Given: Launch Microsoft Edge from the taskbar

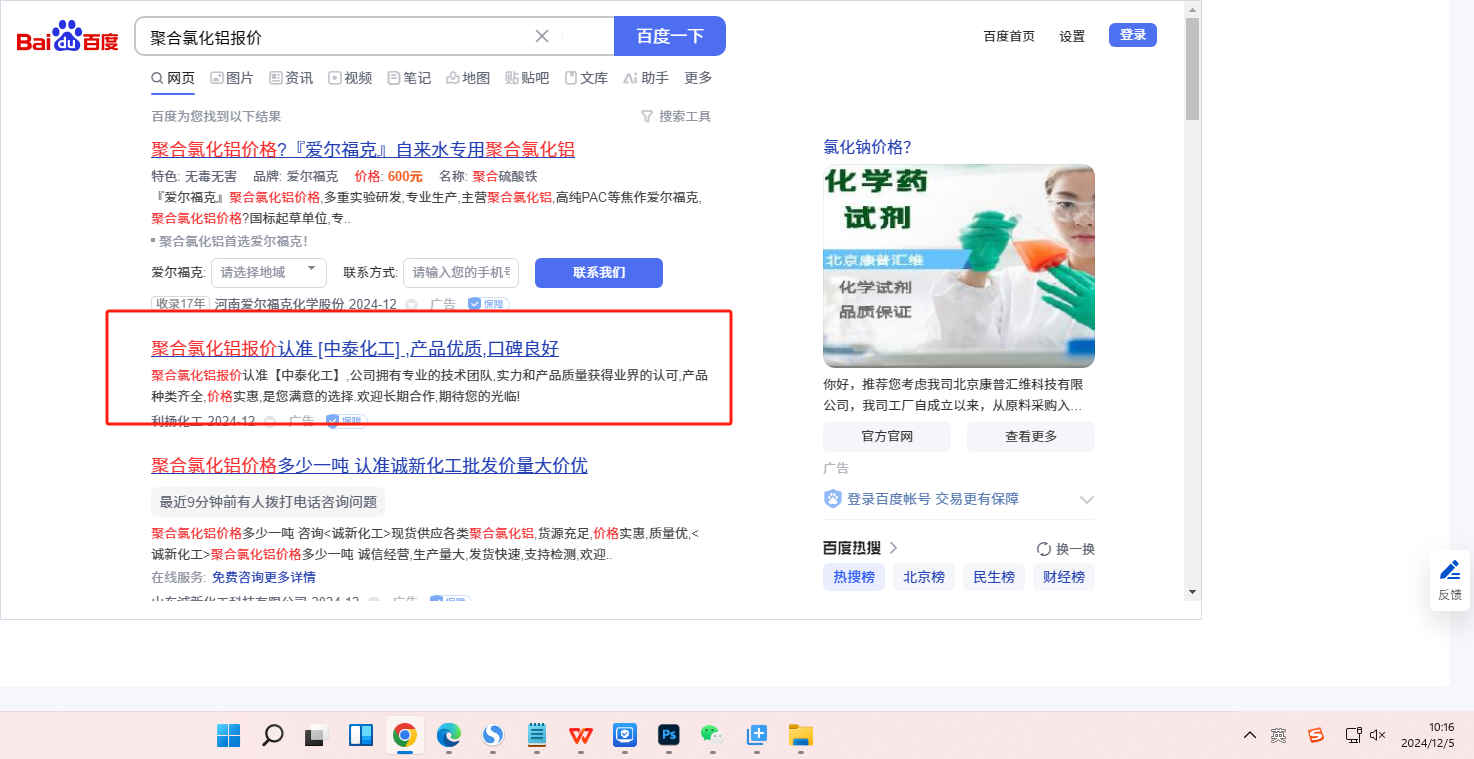Looking at the screenshot, I should [449, 736].
